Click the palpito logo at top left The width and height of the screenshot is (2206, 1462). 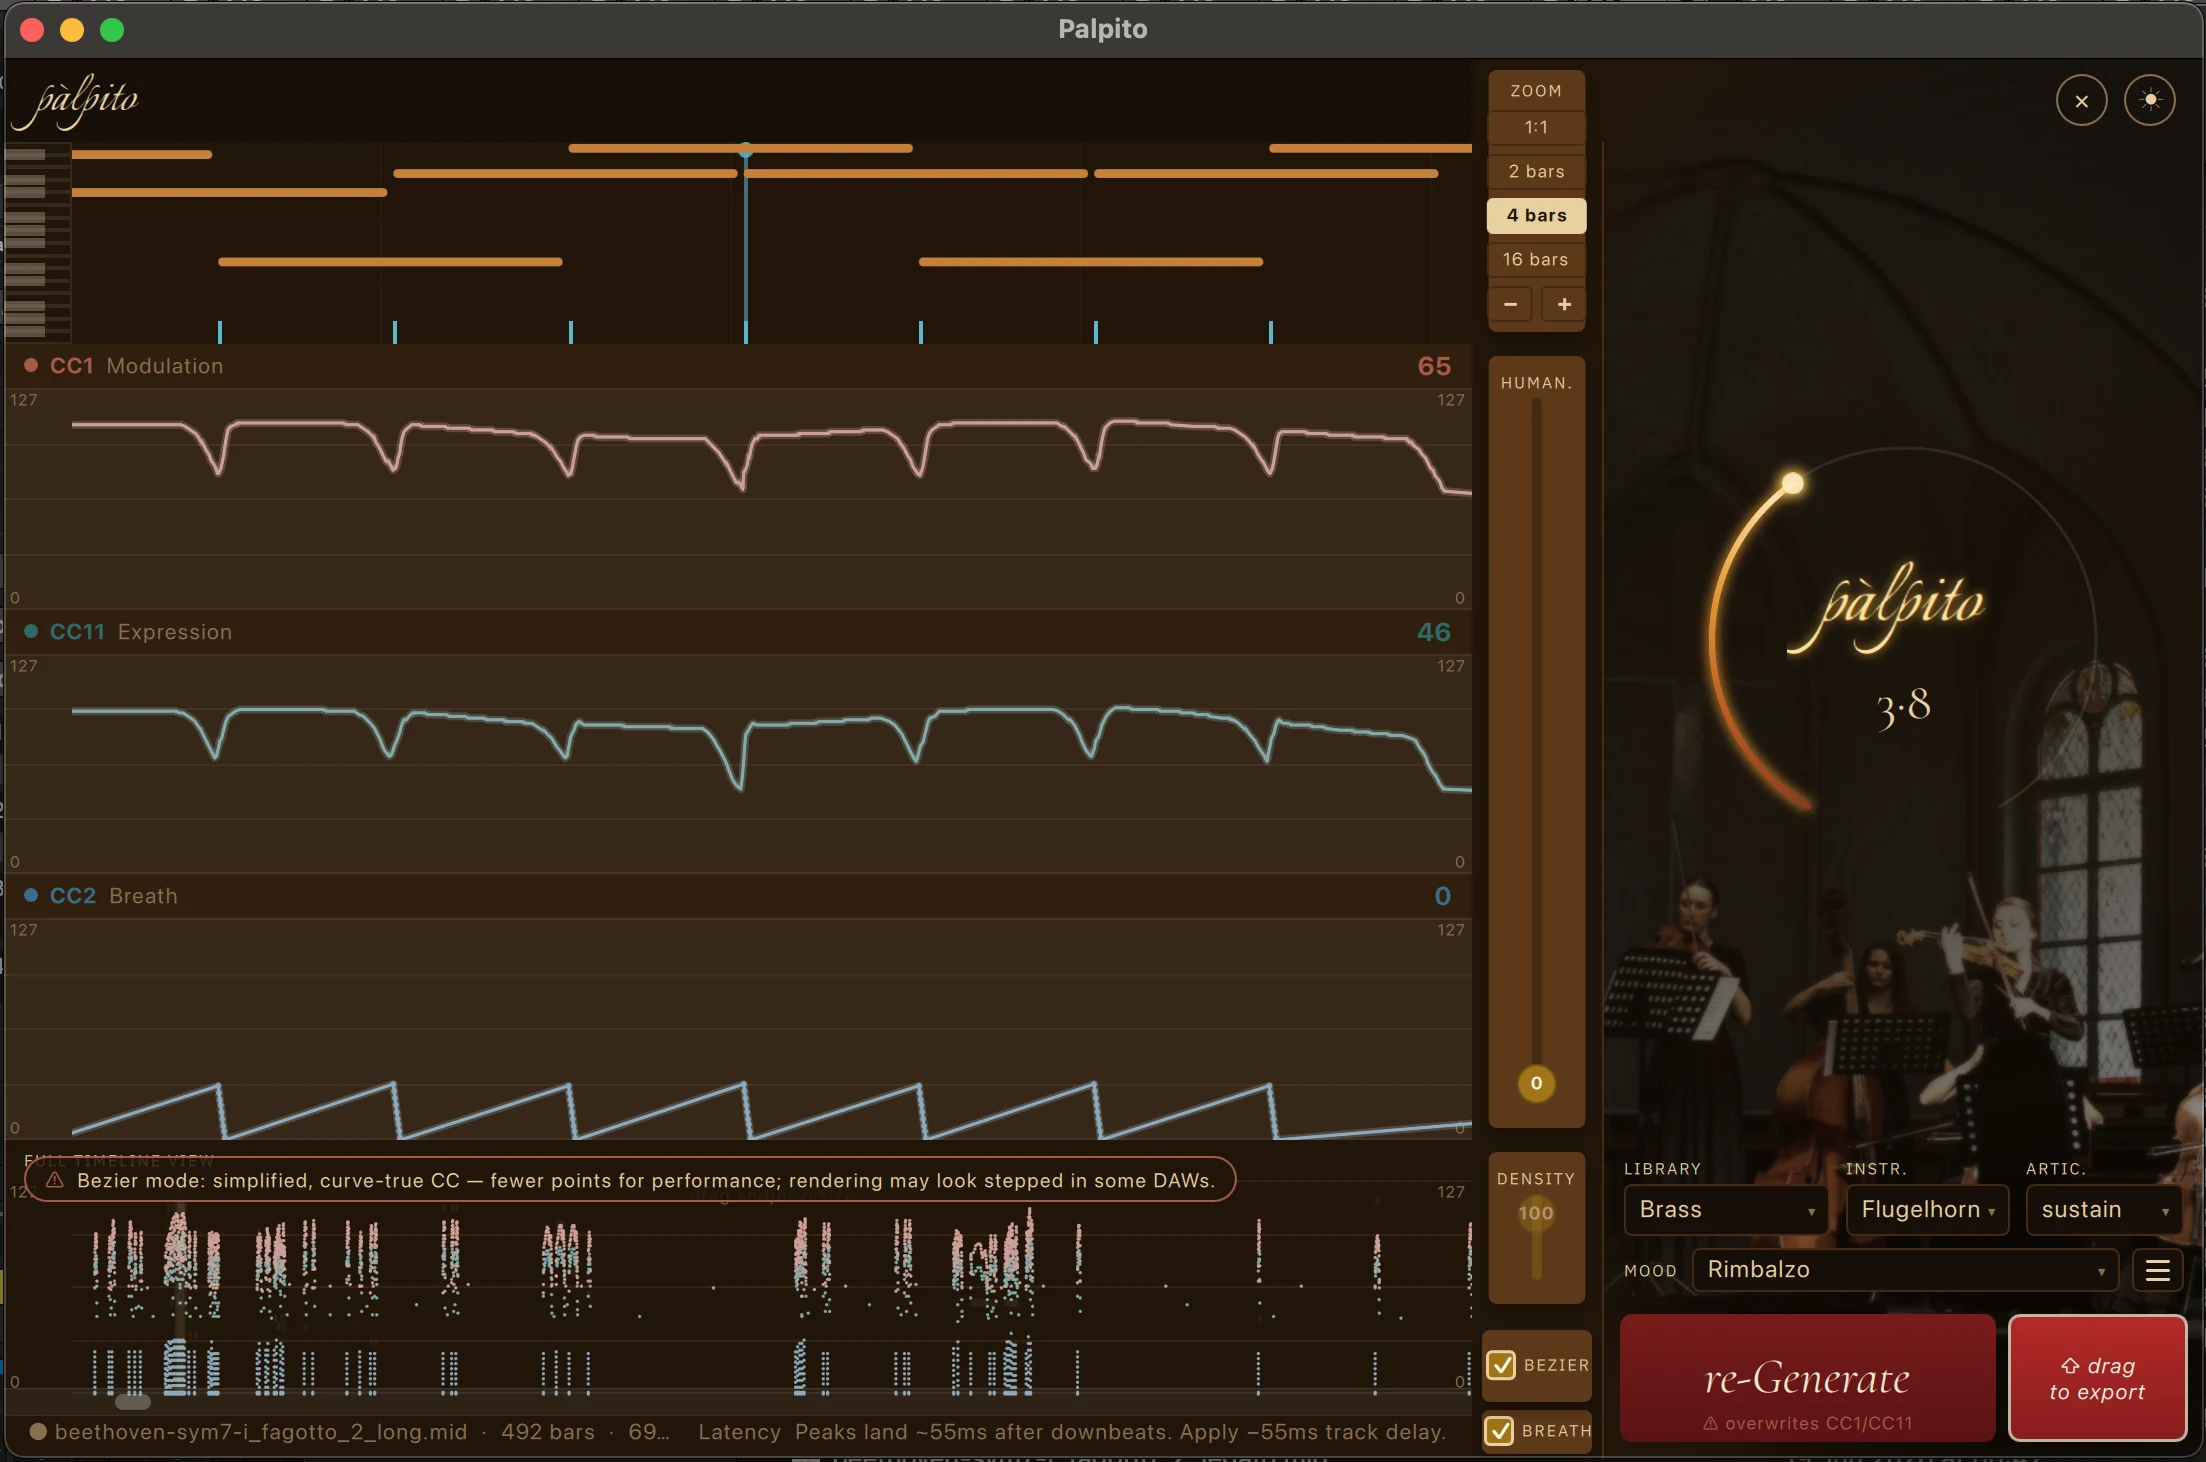76,102
